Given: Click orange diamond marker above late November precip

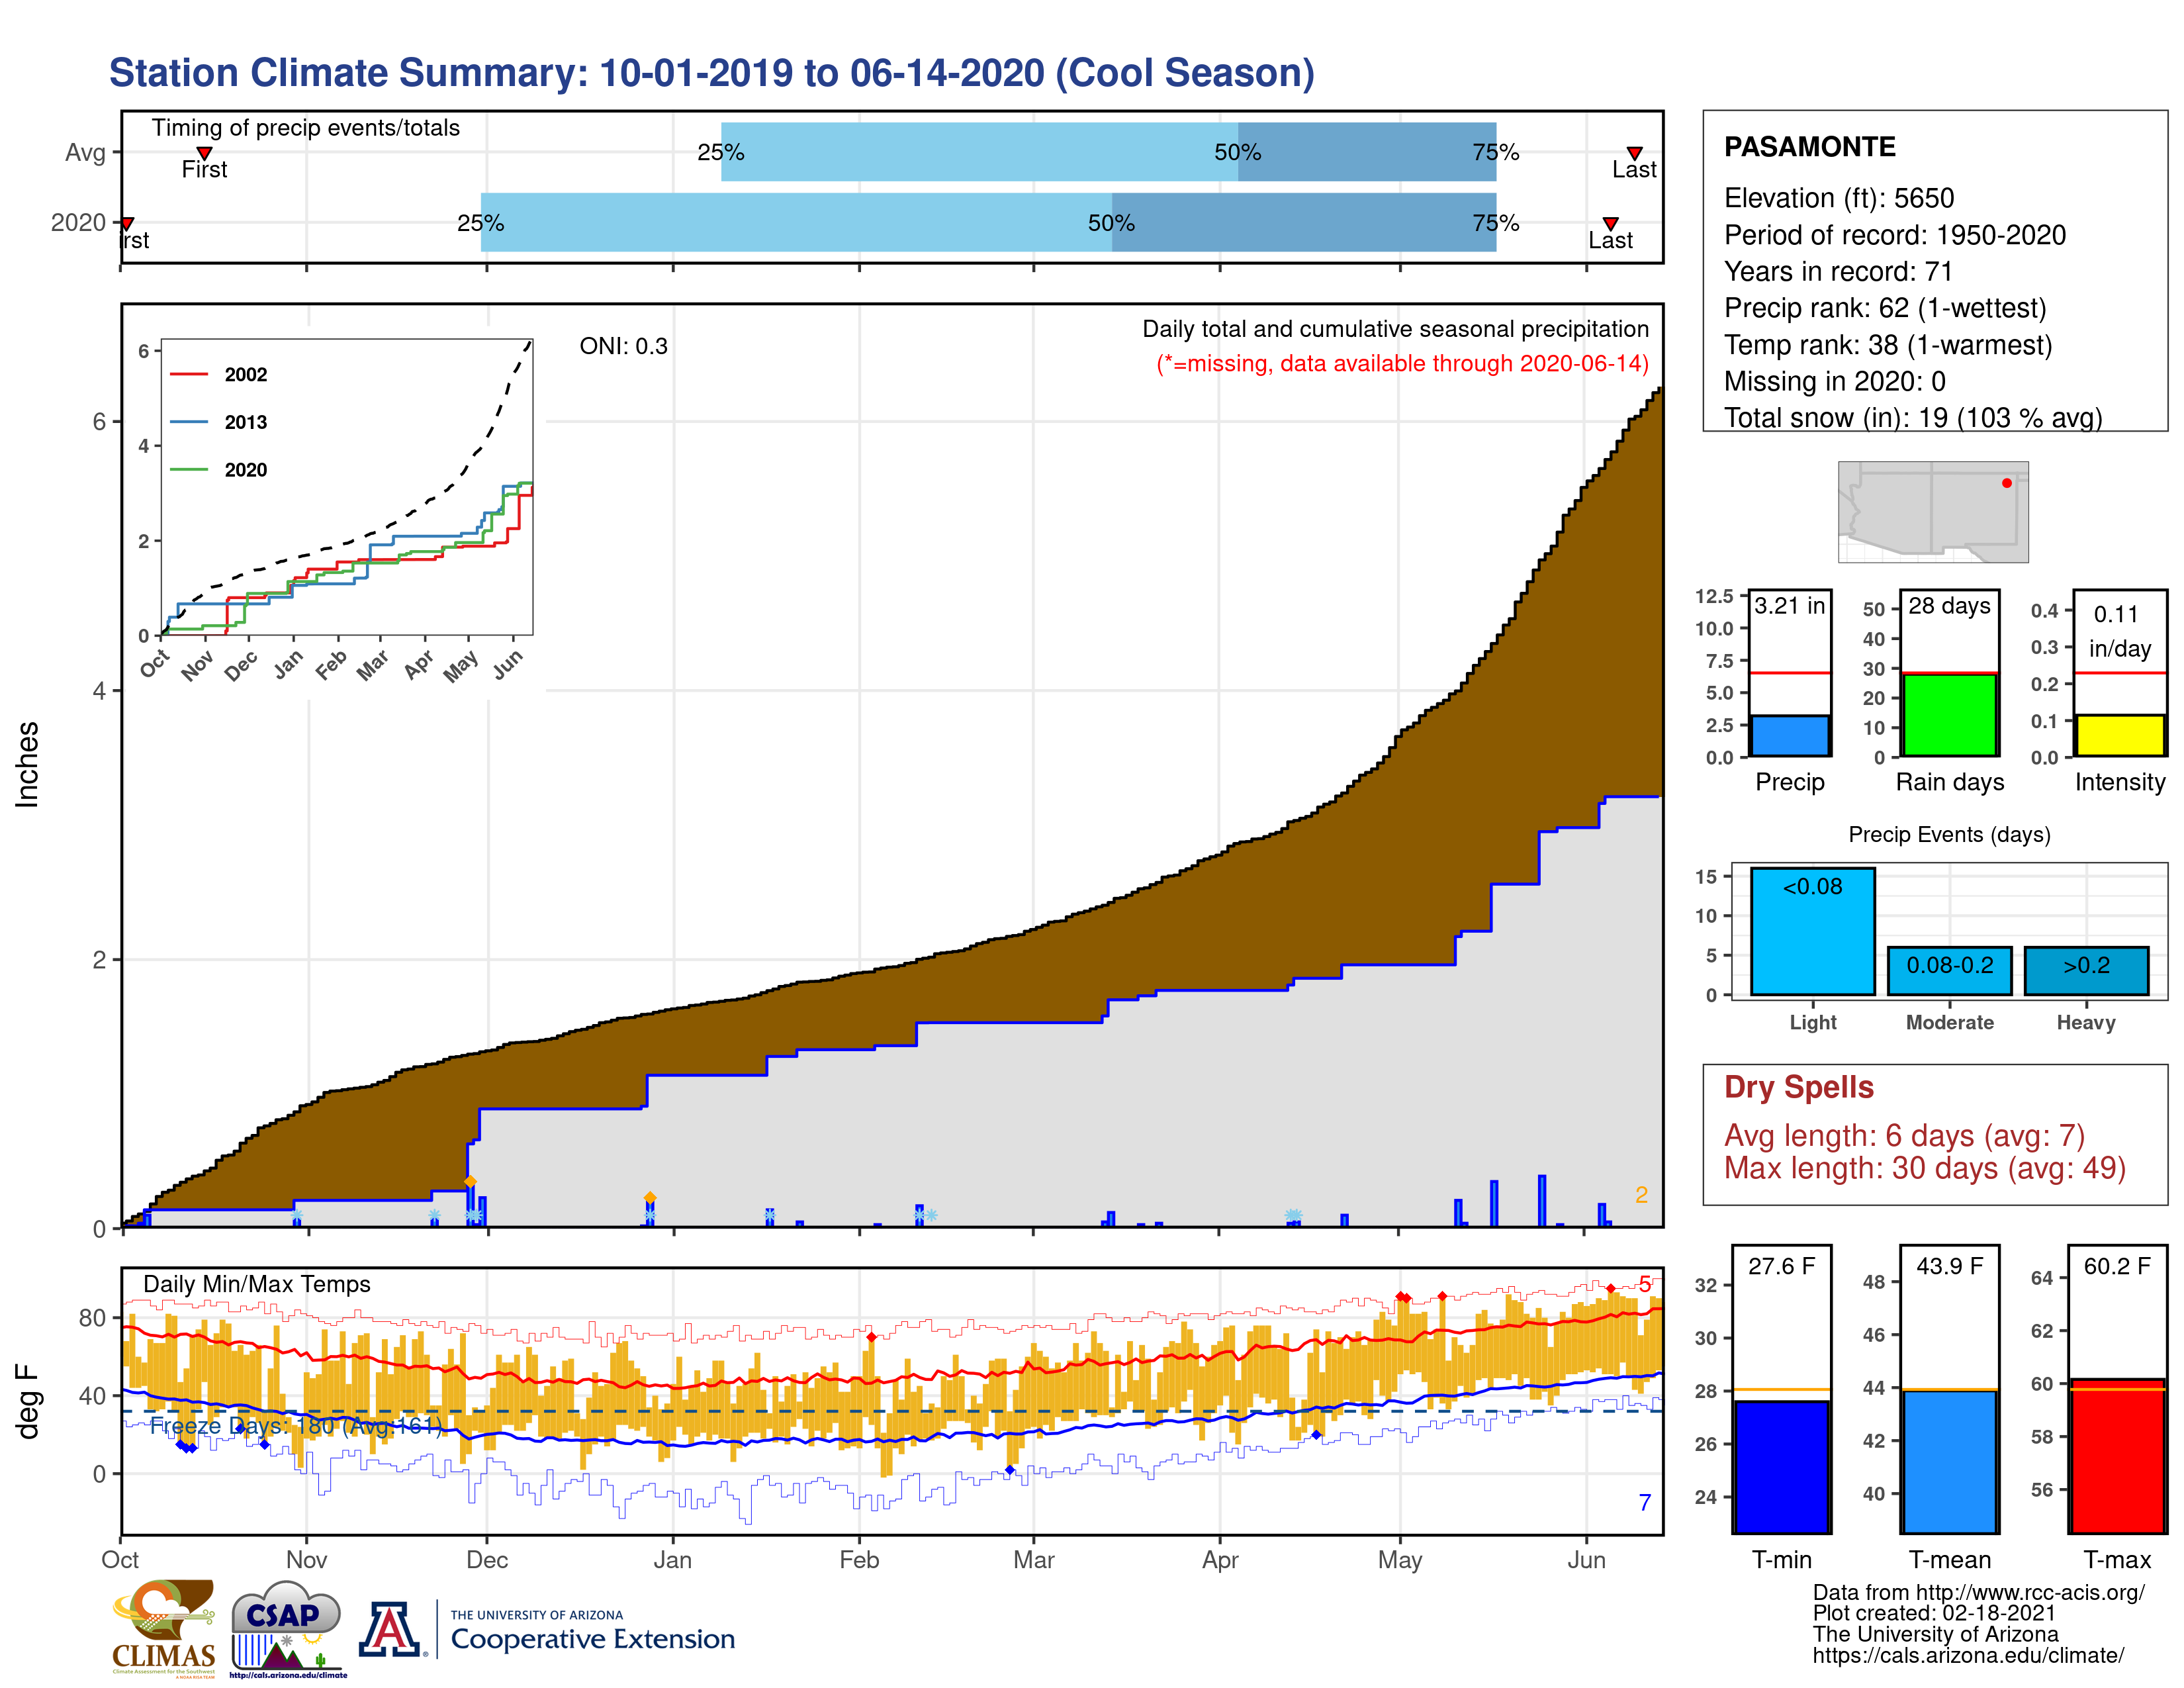Looking at the screenshot, I should [x=470, y=1182].
